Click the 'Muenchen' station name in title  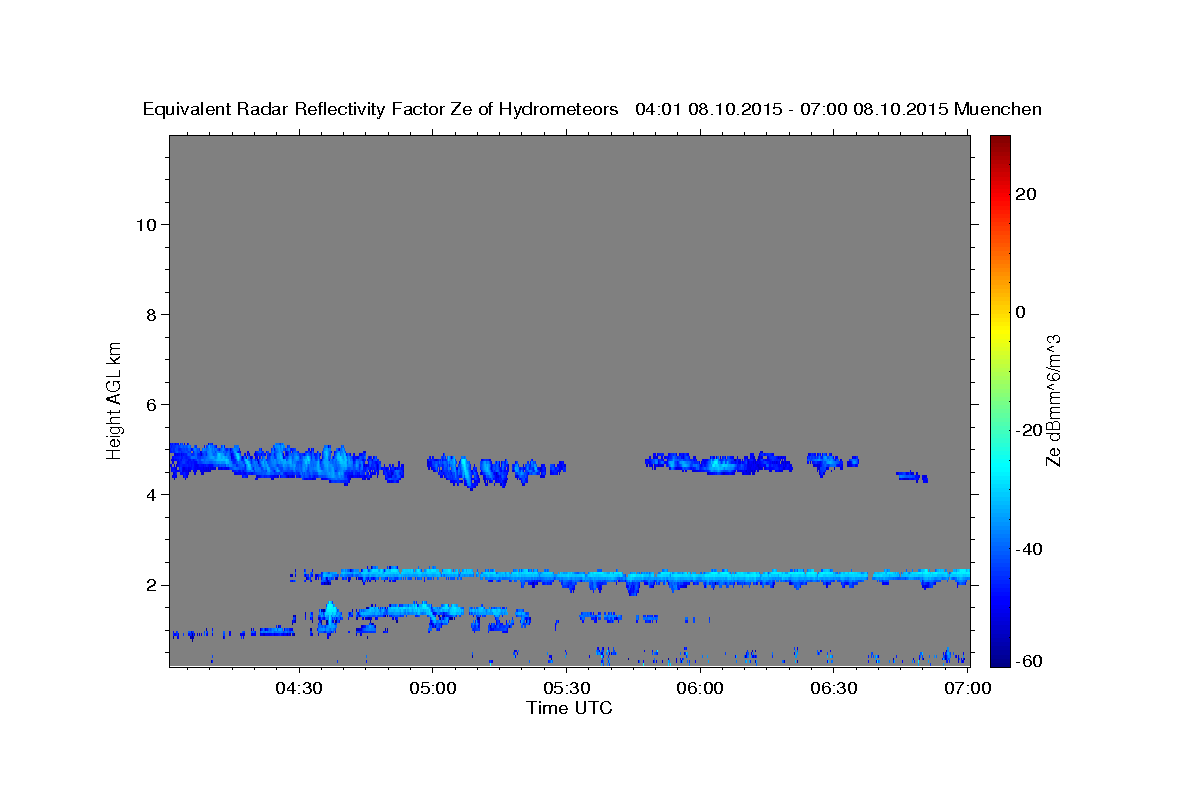(998, 109)
